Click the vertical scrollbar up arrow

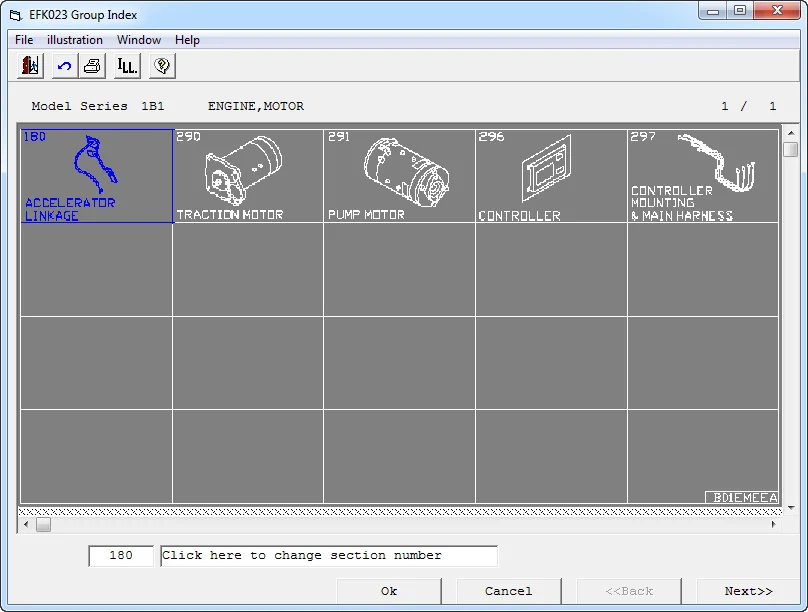[790, 133]
